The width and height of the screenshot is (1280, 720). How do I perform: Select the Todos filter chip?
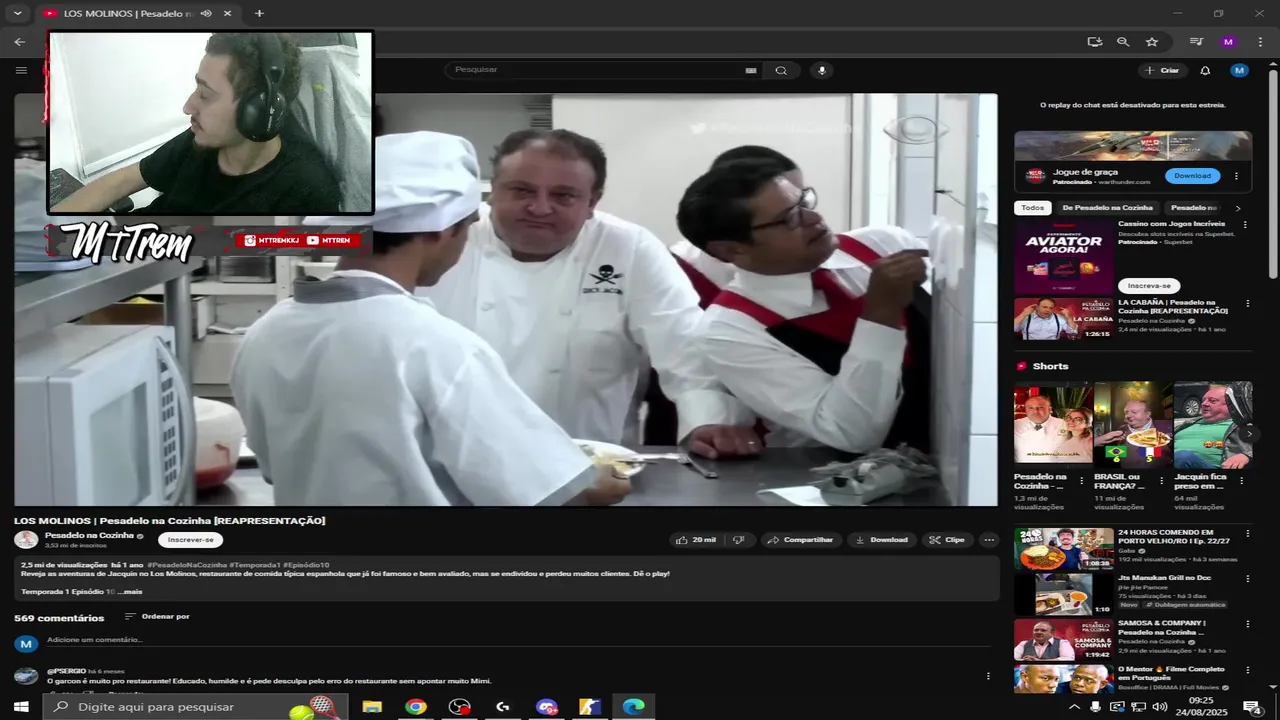point(1033,208)
